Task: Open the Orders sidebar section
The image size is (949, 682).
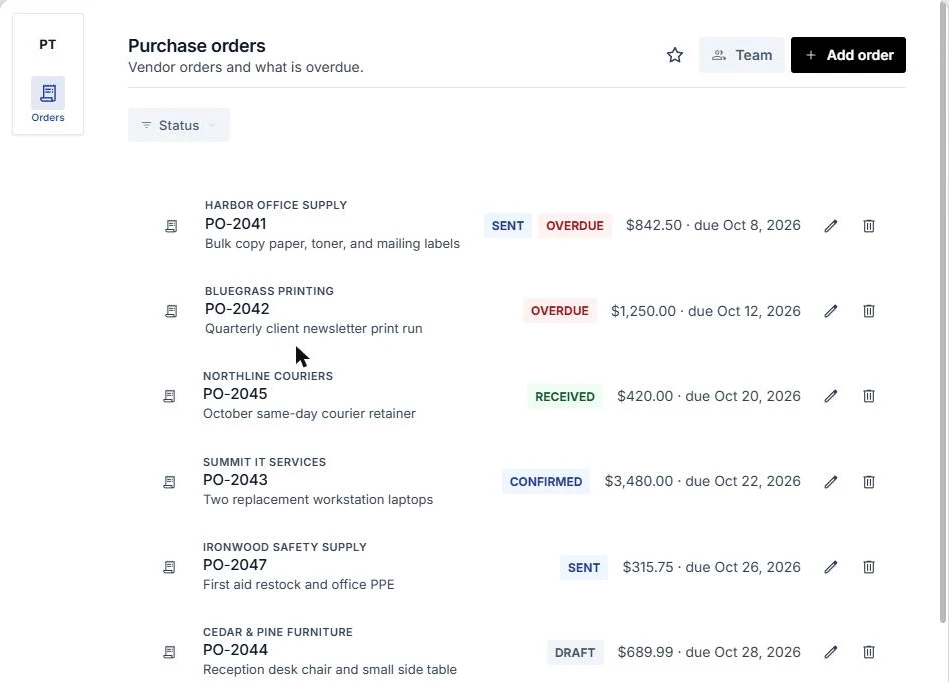Action: pos(48,100)
